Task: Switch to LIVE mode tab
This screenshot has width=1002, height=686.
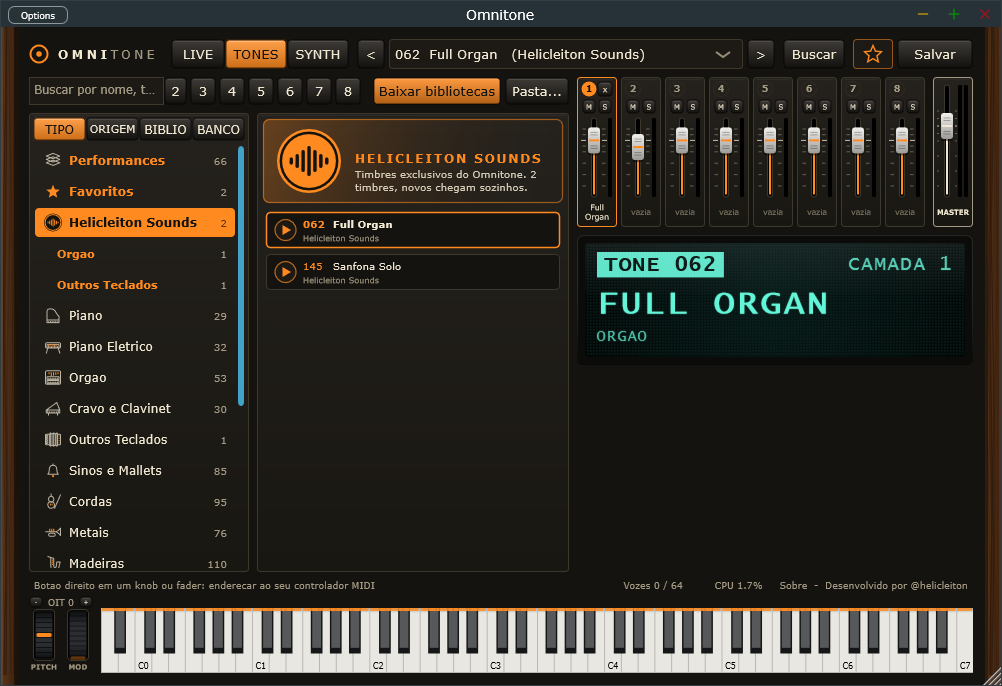Action: 198,54
